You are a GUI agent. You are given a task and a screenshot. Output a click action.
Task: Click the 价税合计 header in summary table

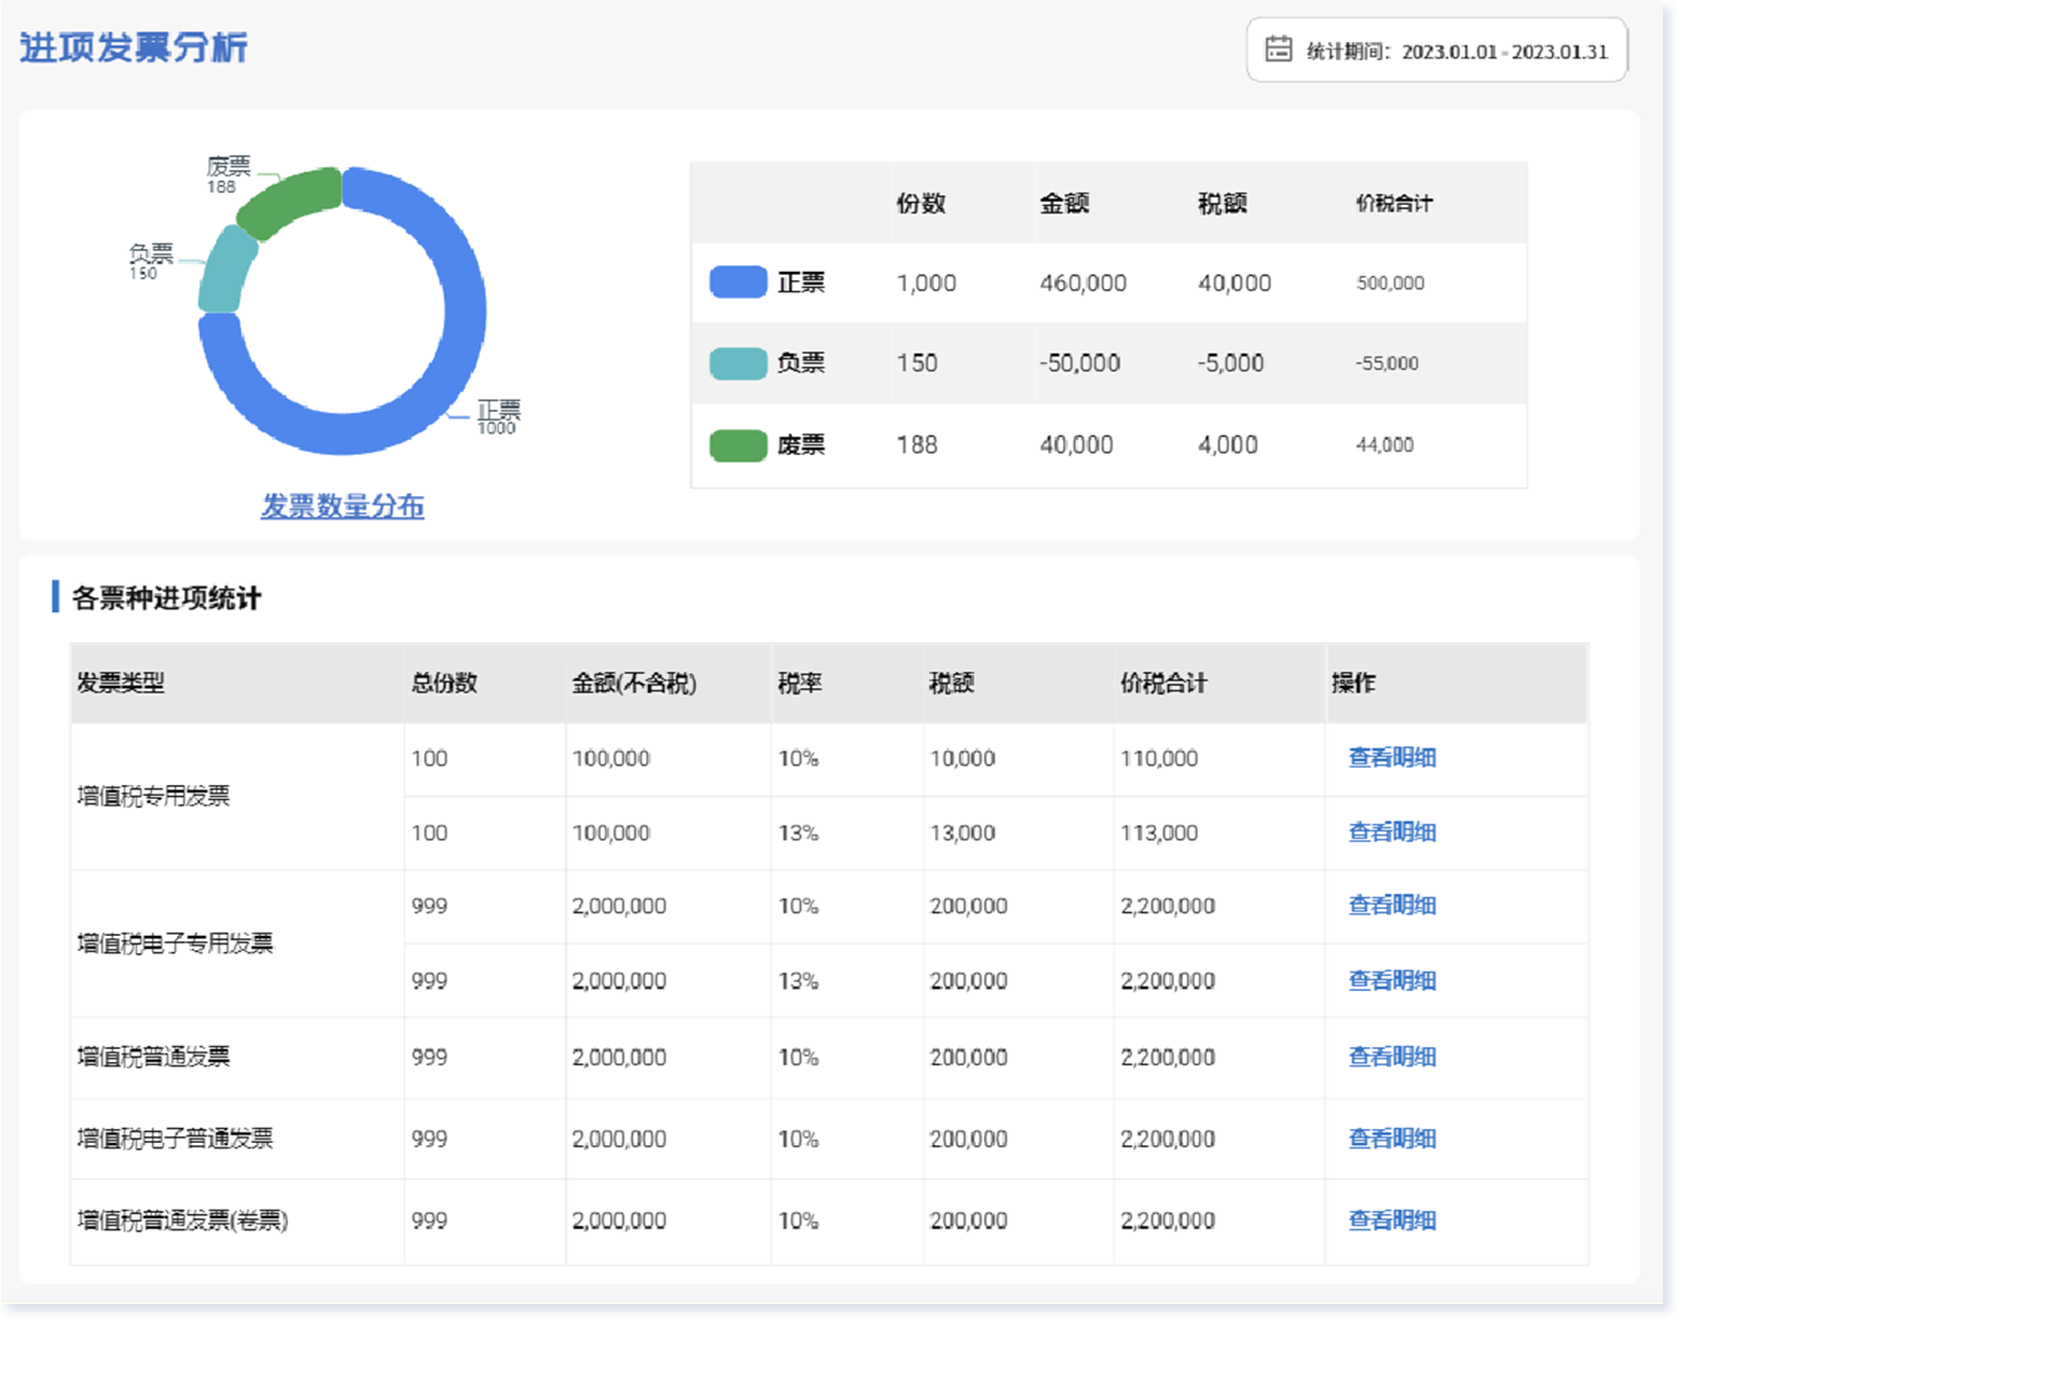click(1394, 203)
